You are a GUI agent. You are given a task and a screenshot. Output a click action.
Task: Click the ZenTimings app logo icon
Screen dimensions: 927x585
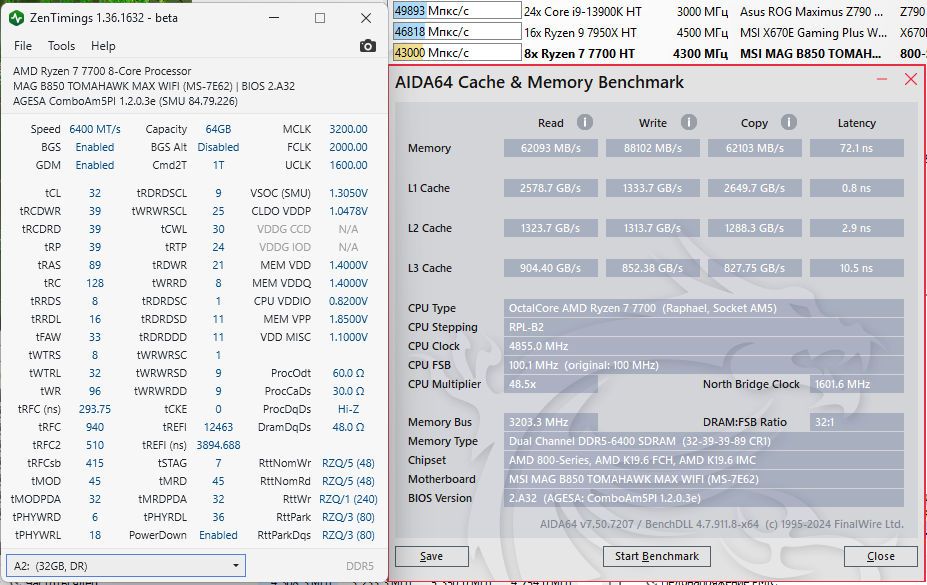17,18
